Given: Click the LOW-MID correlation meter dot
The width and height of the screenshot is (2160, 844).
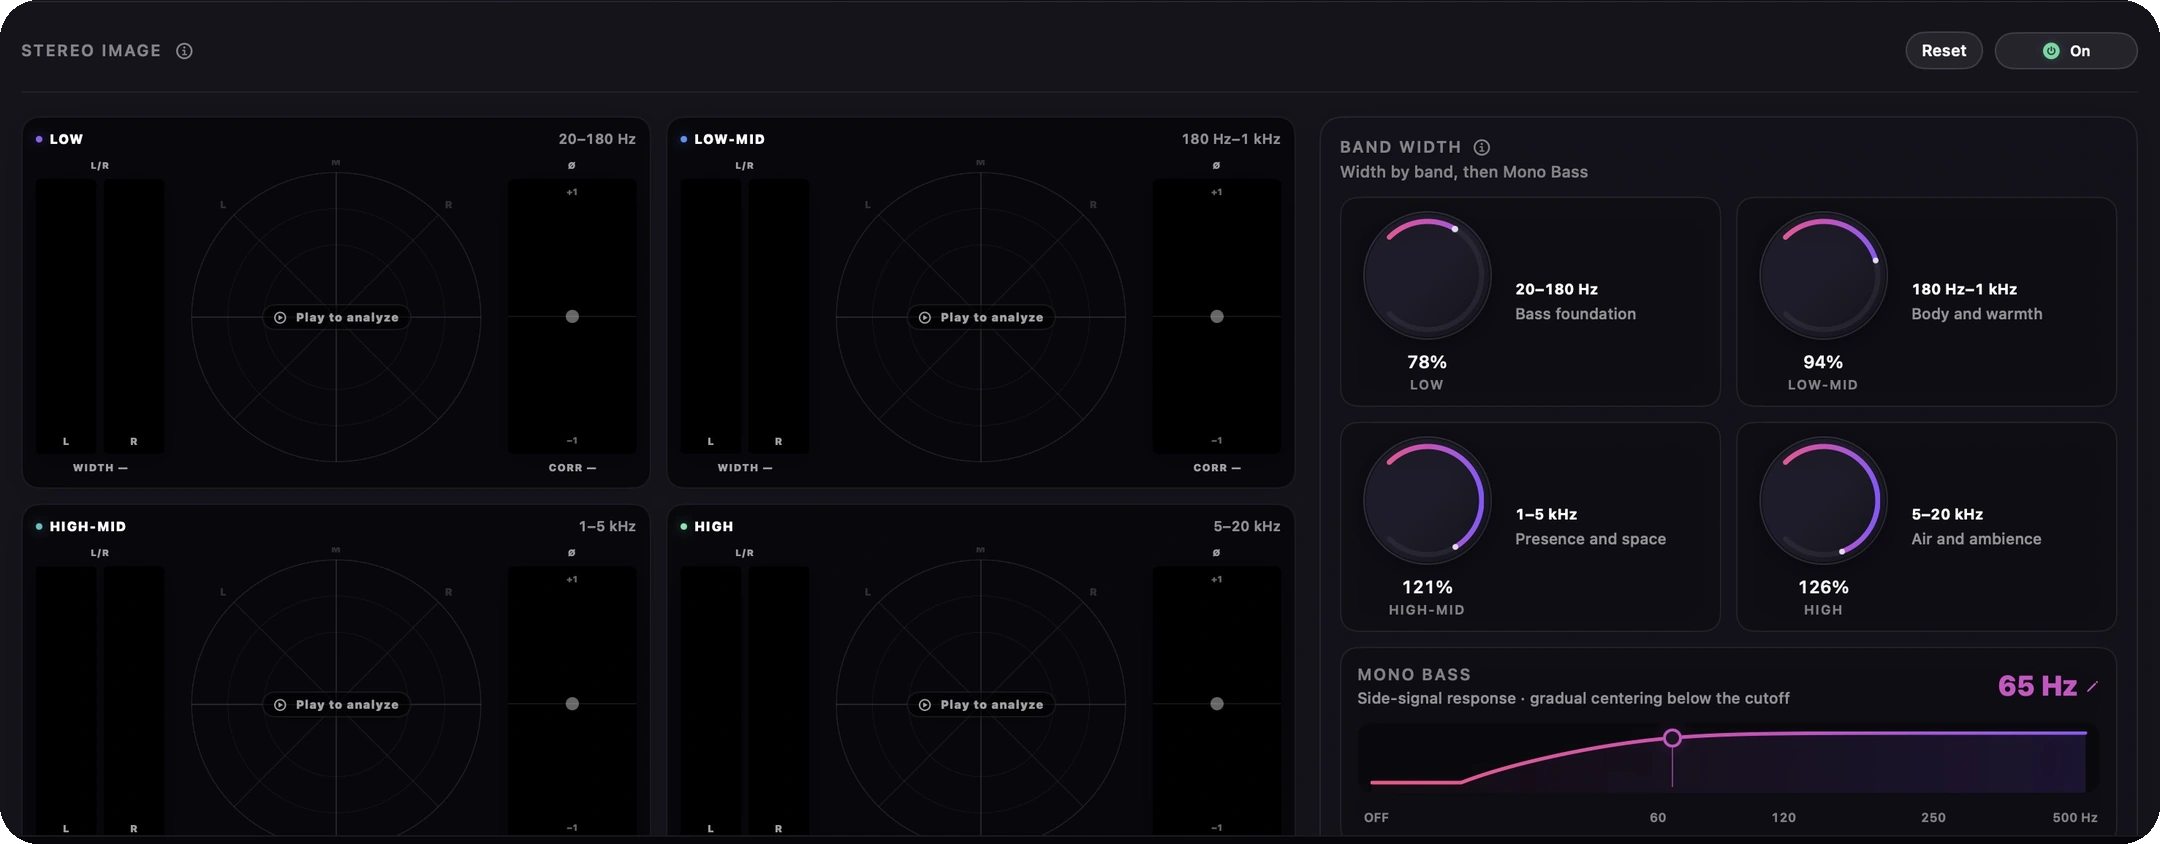Looking at the screenshot, I should coord(1217,316).
